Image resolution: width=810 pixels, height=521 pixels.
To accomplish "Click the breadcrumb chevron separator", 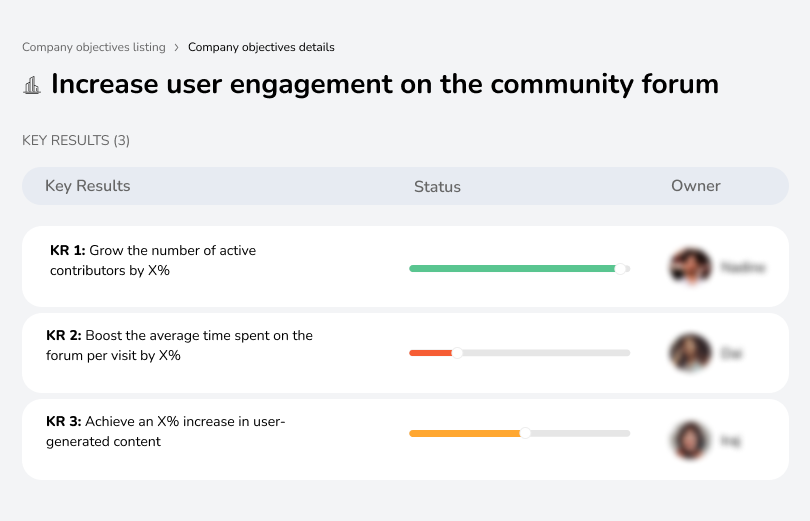I will point(177,48).
